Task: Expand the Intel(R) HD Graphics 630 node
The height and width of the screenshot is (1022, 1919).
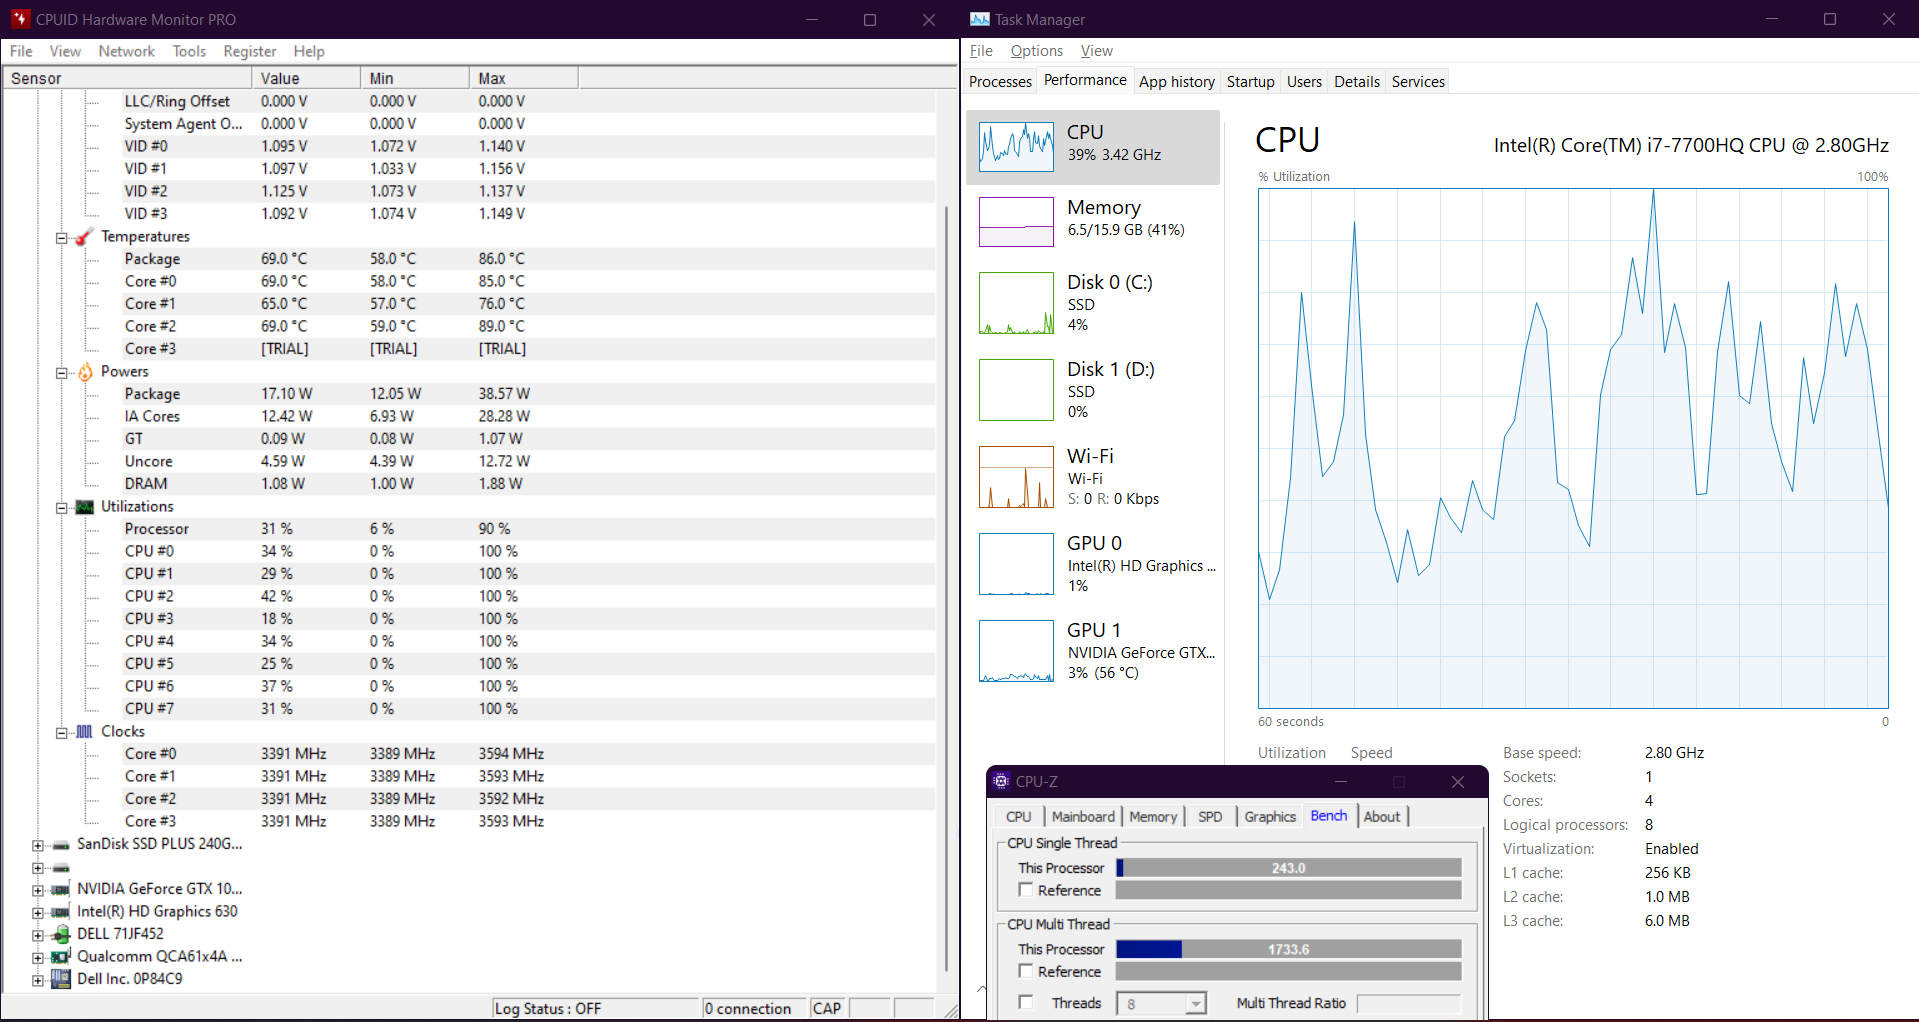Action: point(38,913)
